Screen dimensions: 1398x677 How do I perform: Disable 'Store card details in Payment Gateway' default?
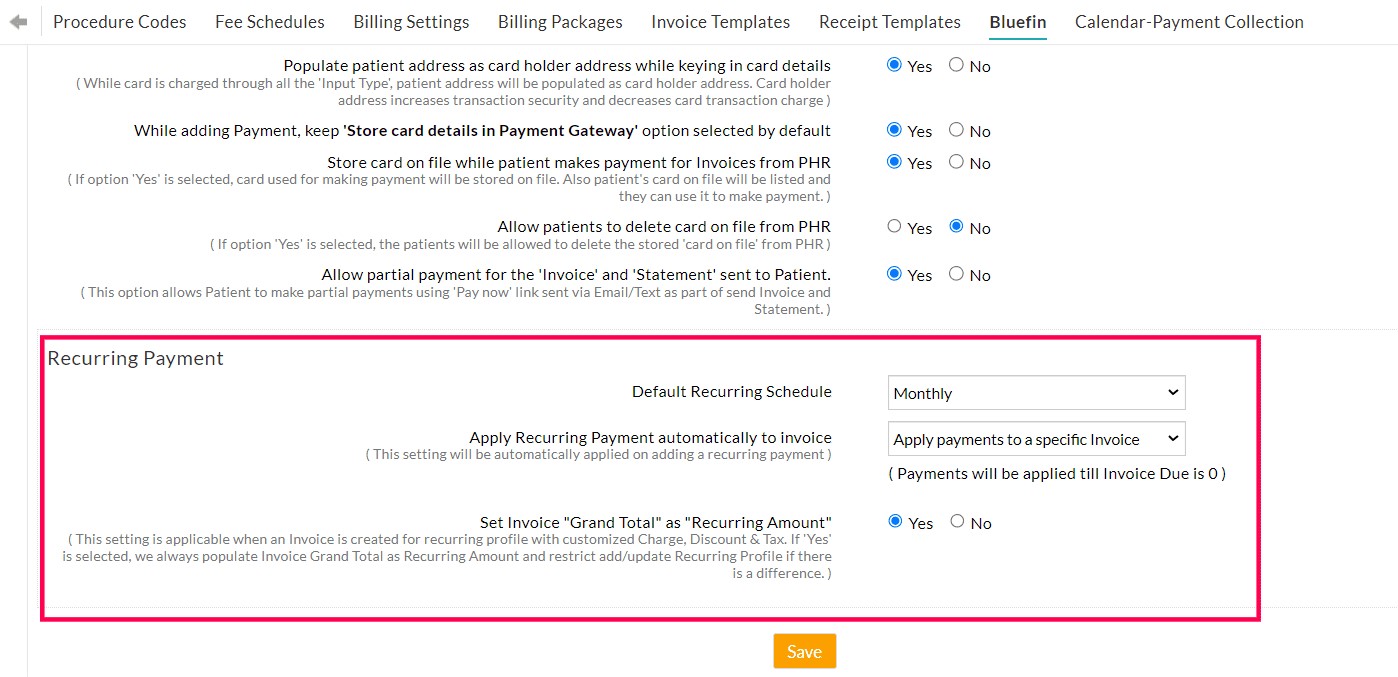coord(955,129)
